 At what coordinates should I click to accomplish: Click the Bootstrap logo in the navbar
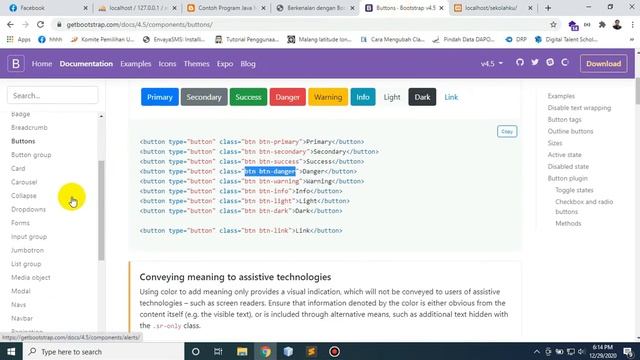coord(16,64)
